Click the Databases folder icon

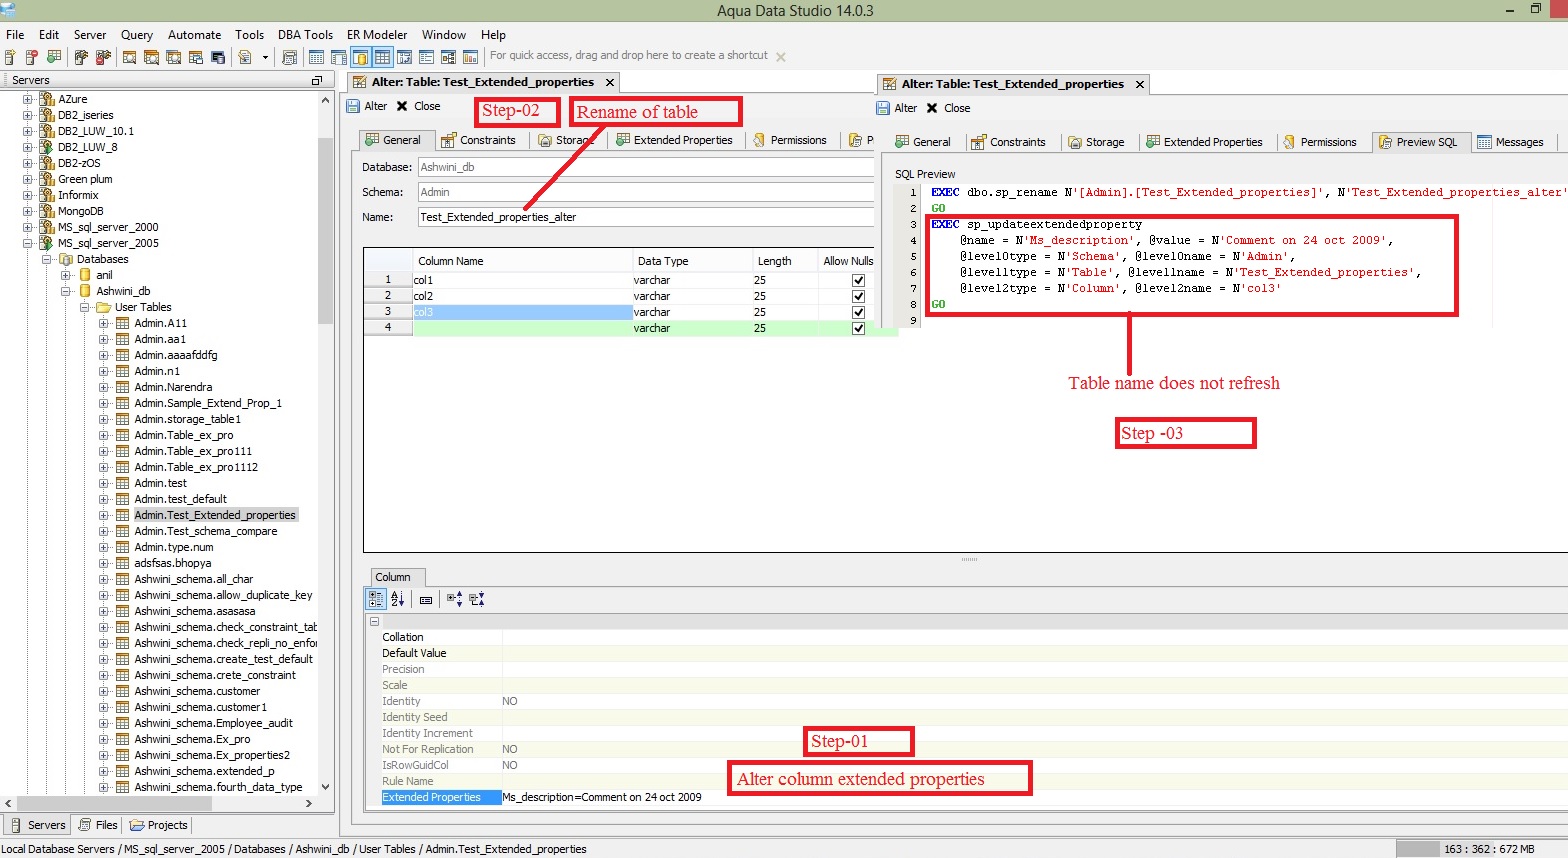pos(66,259)
